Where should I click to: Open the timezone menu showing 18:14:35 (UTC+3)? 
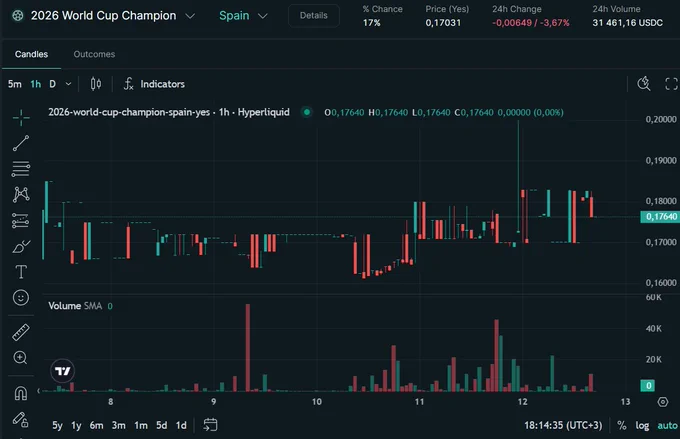563,426
